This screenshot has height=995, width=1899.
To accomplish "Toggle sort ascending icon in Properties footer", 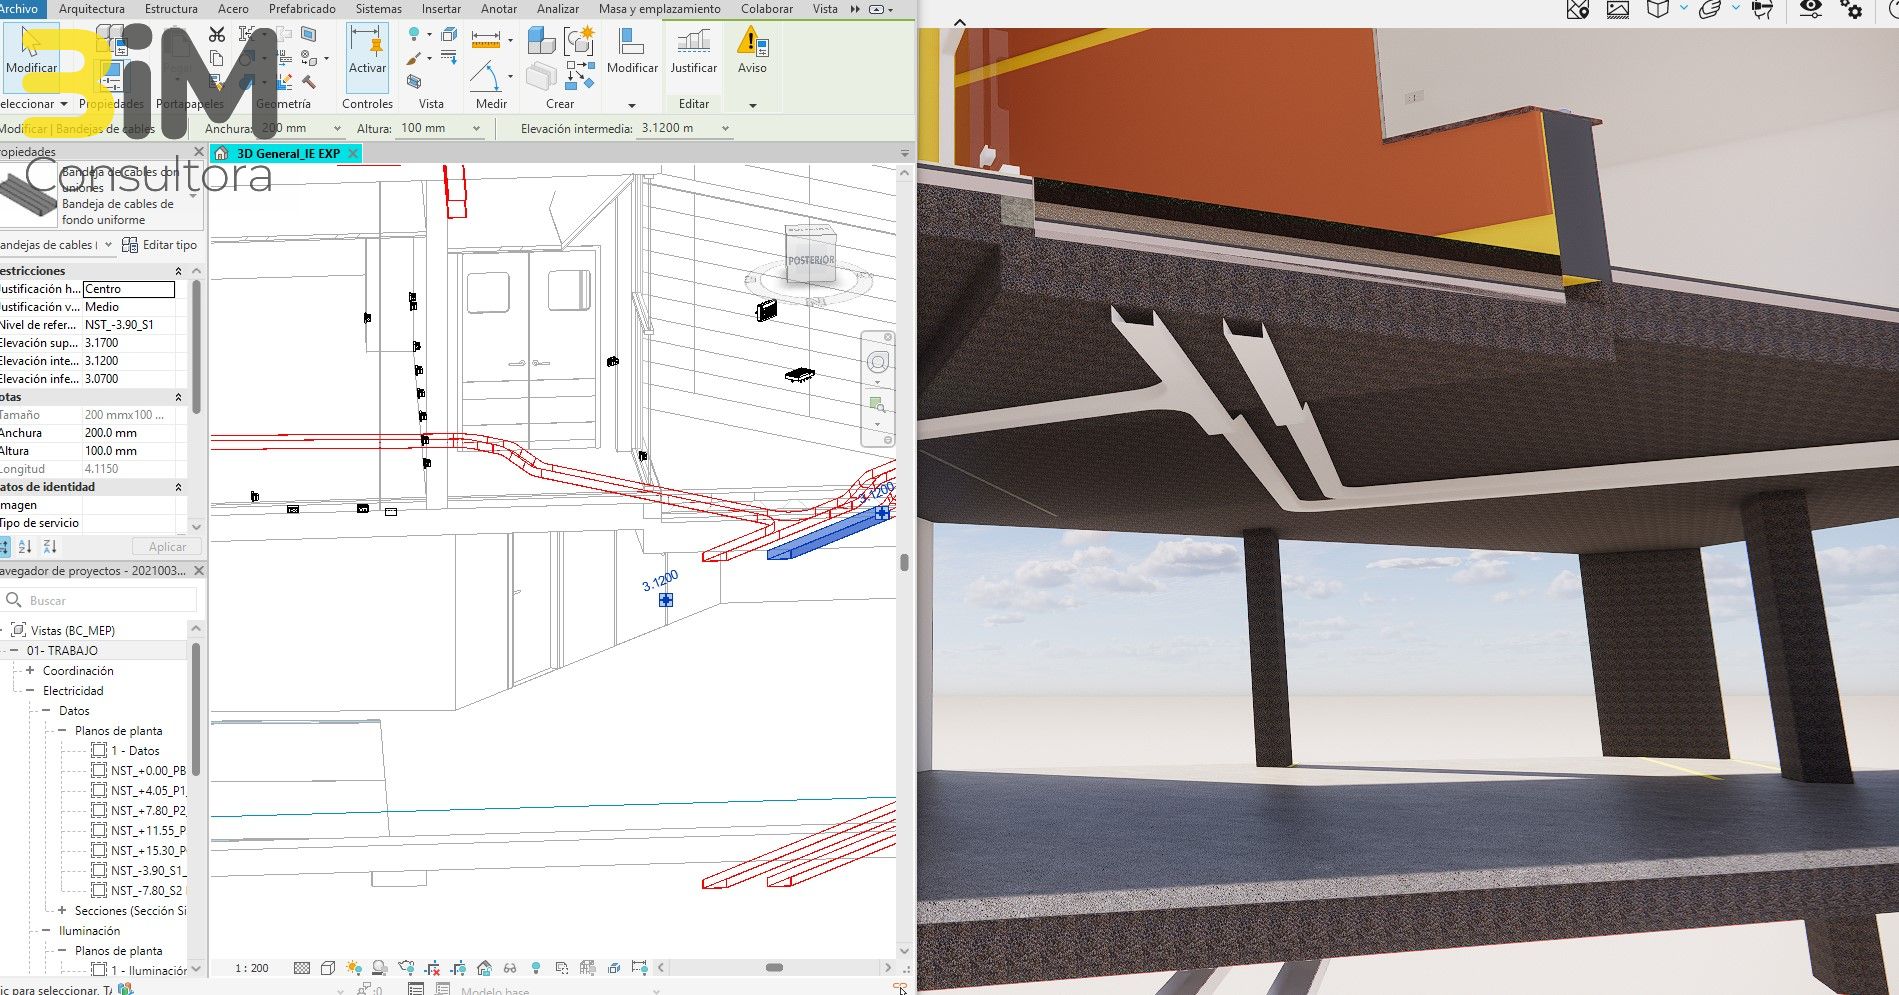I will pos(25,546).
